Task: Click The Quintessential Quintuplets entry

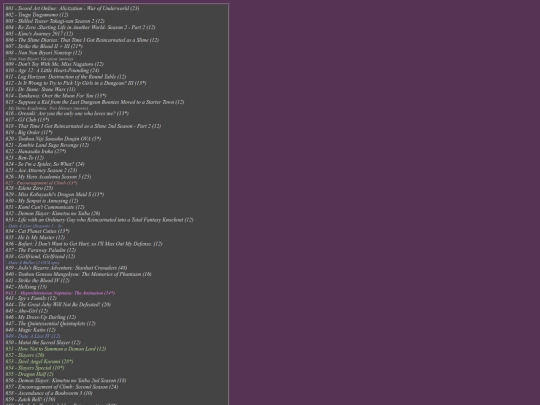Action: click(51, 323)
